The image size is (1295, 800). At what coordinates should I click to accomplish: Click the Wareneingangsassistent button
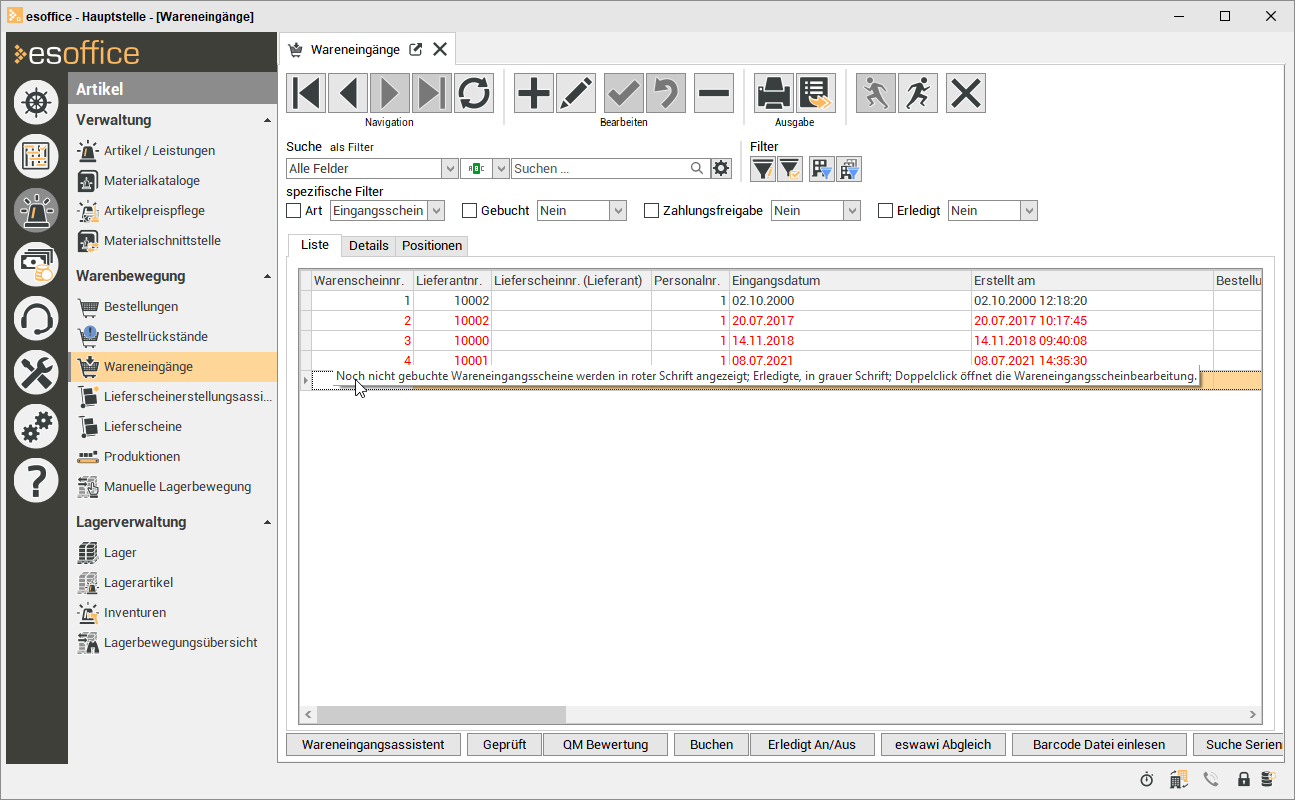tap(373, 745)
